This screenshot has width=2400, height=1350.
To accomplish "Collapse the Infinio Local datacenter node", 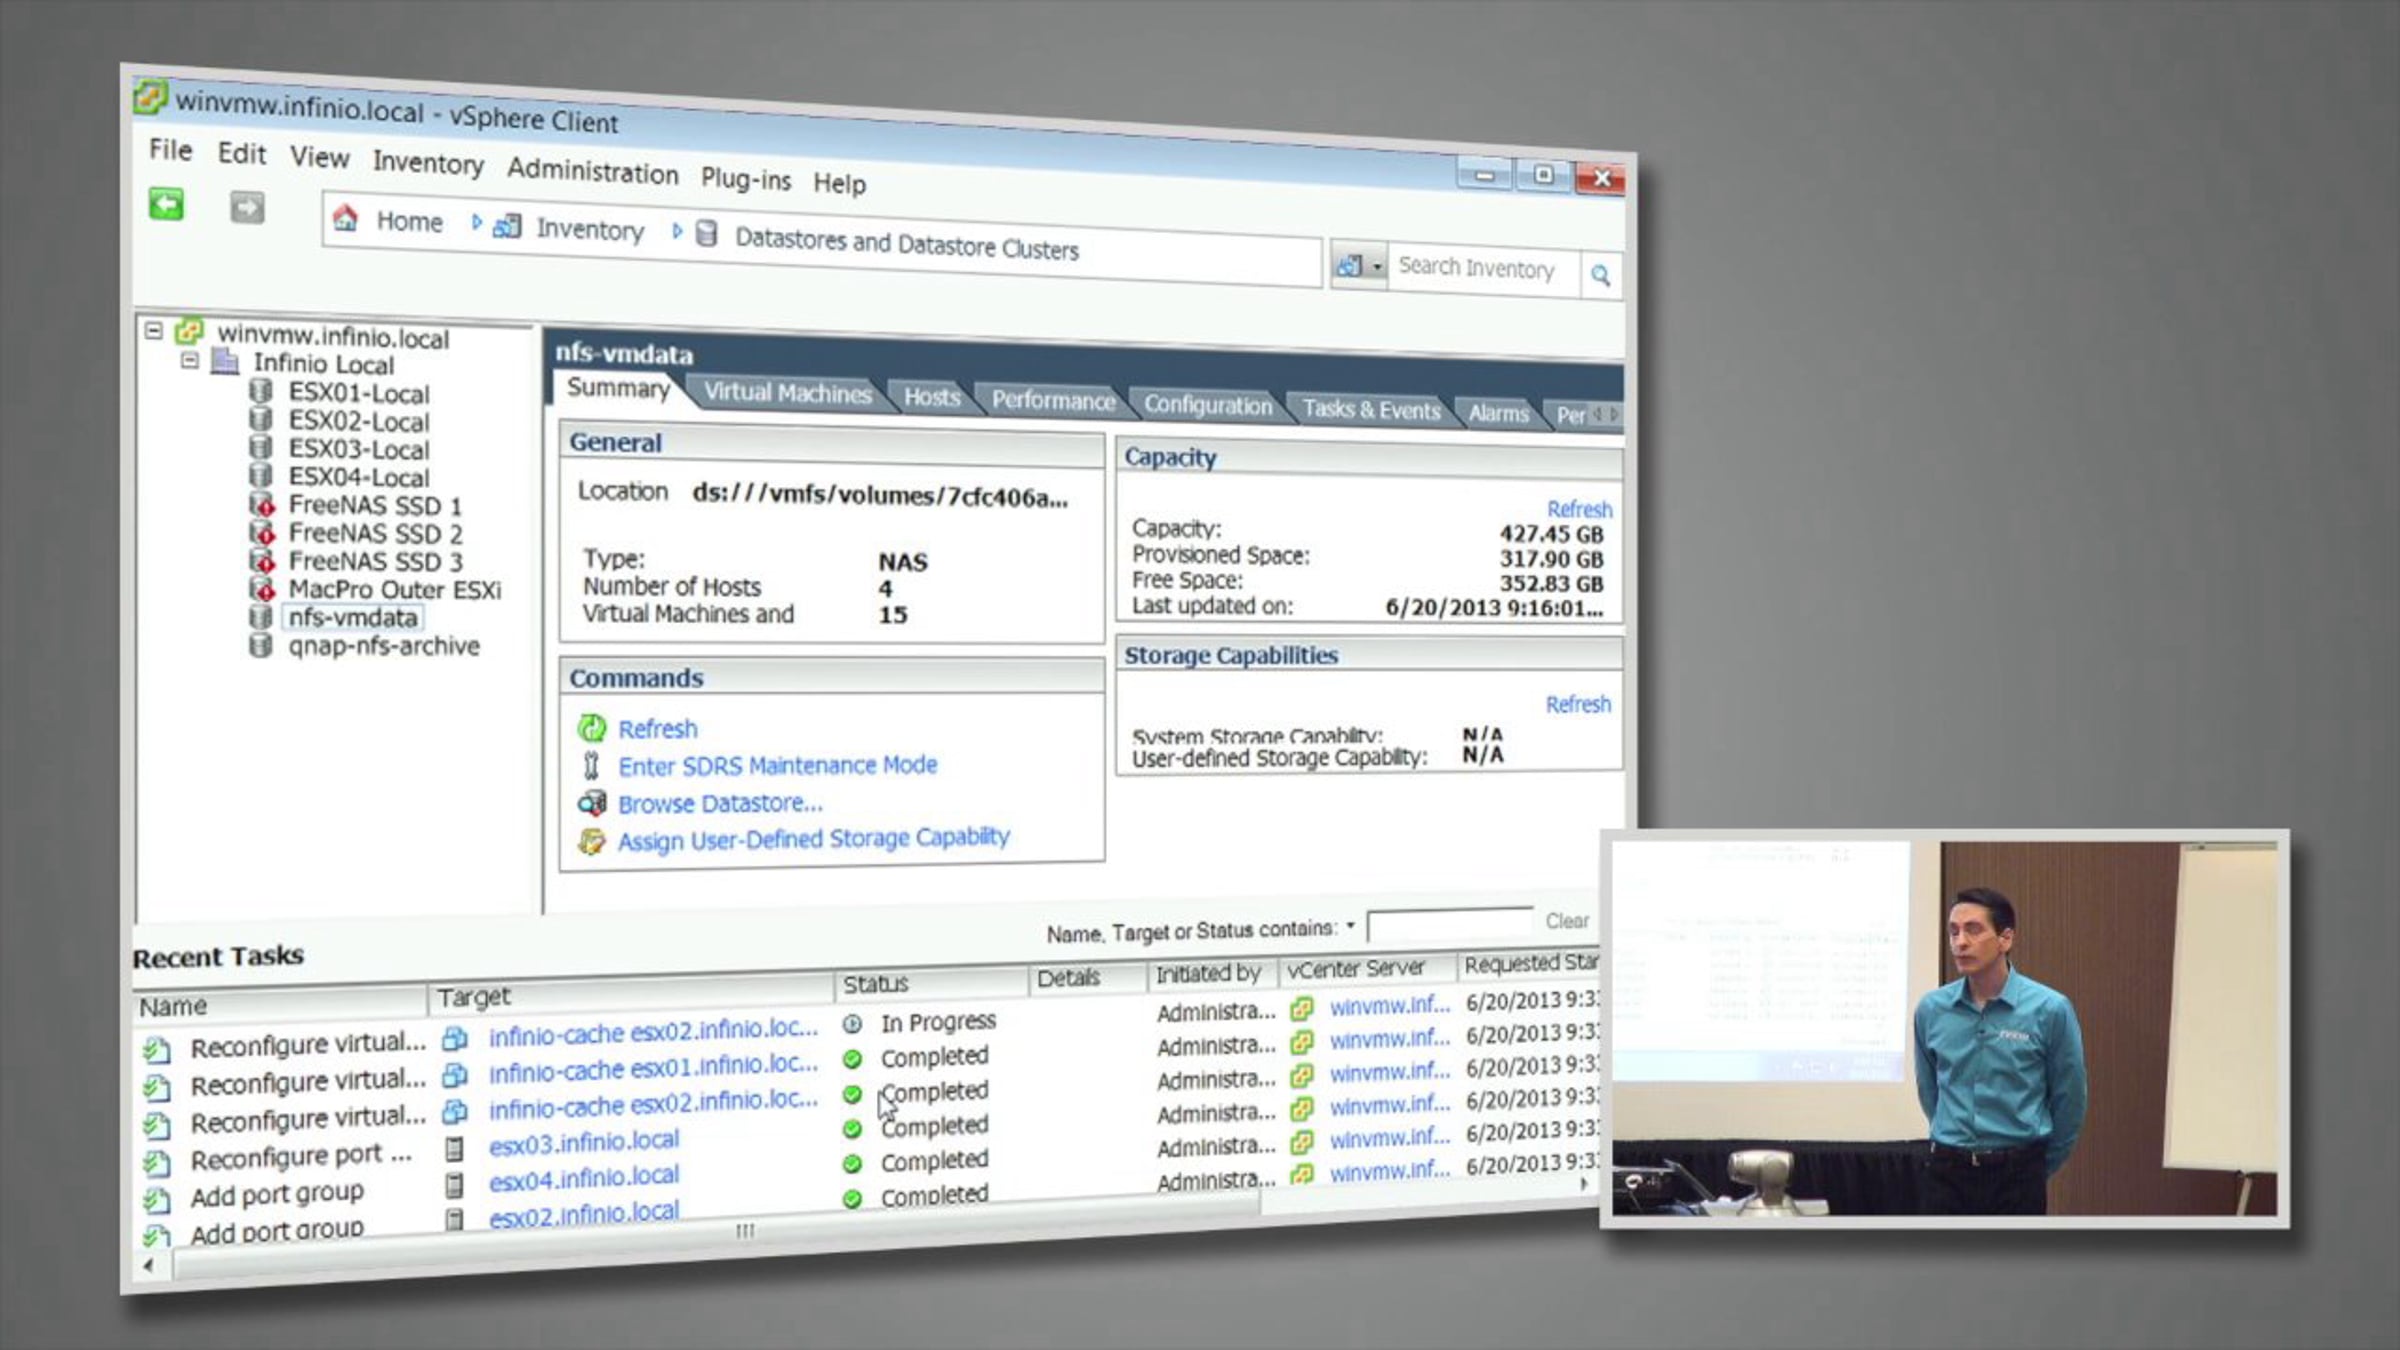I will tap(190, 360).
